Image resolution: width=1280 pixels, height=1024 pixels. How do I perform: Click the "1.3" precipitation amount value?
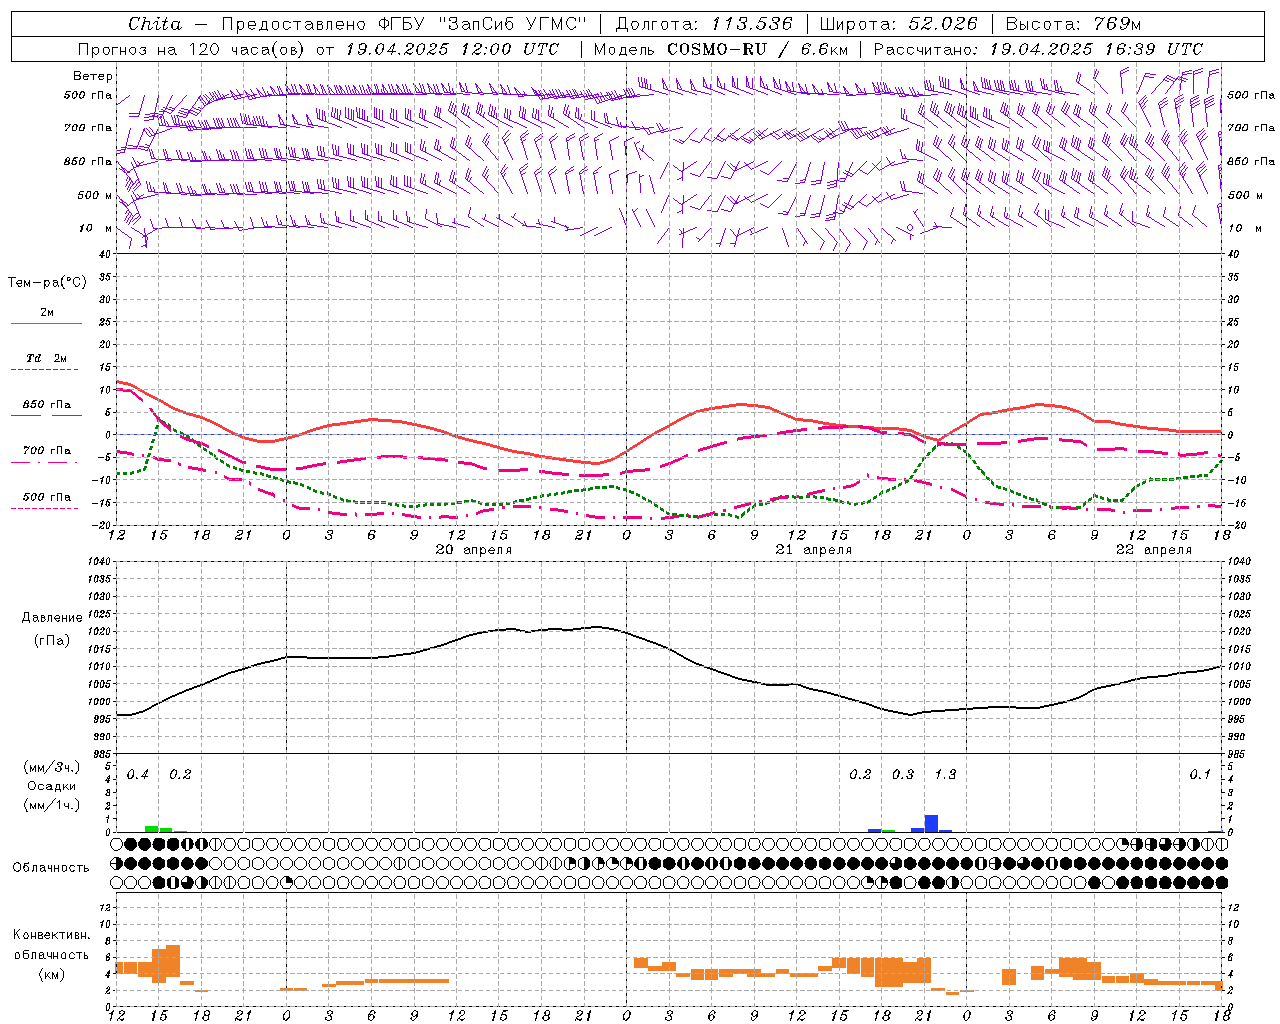pos(945,775)
